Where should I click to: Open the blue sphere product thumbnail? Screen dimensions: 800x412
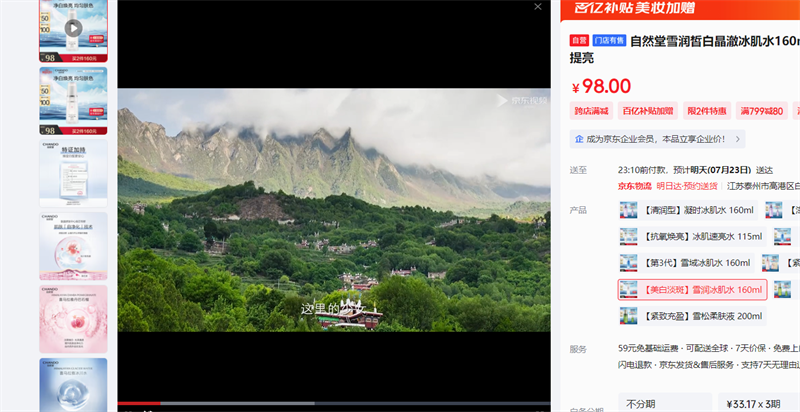click(x=73, y=384)
